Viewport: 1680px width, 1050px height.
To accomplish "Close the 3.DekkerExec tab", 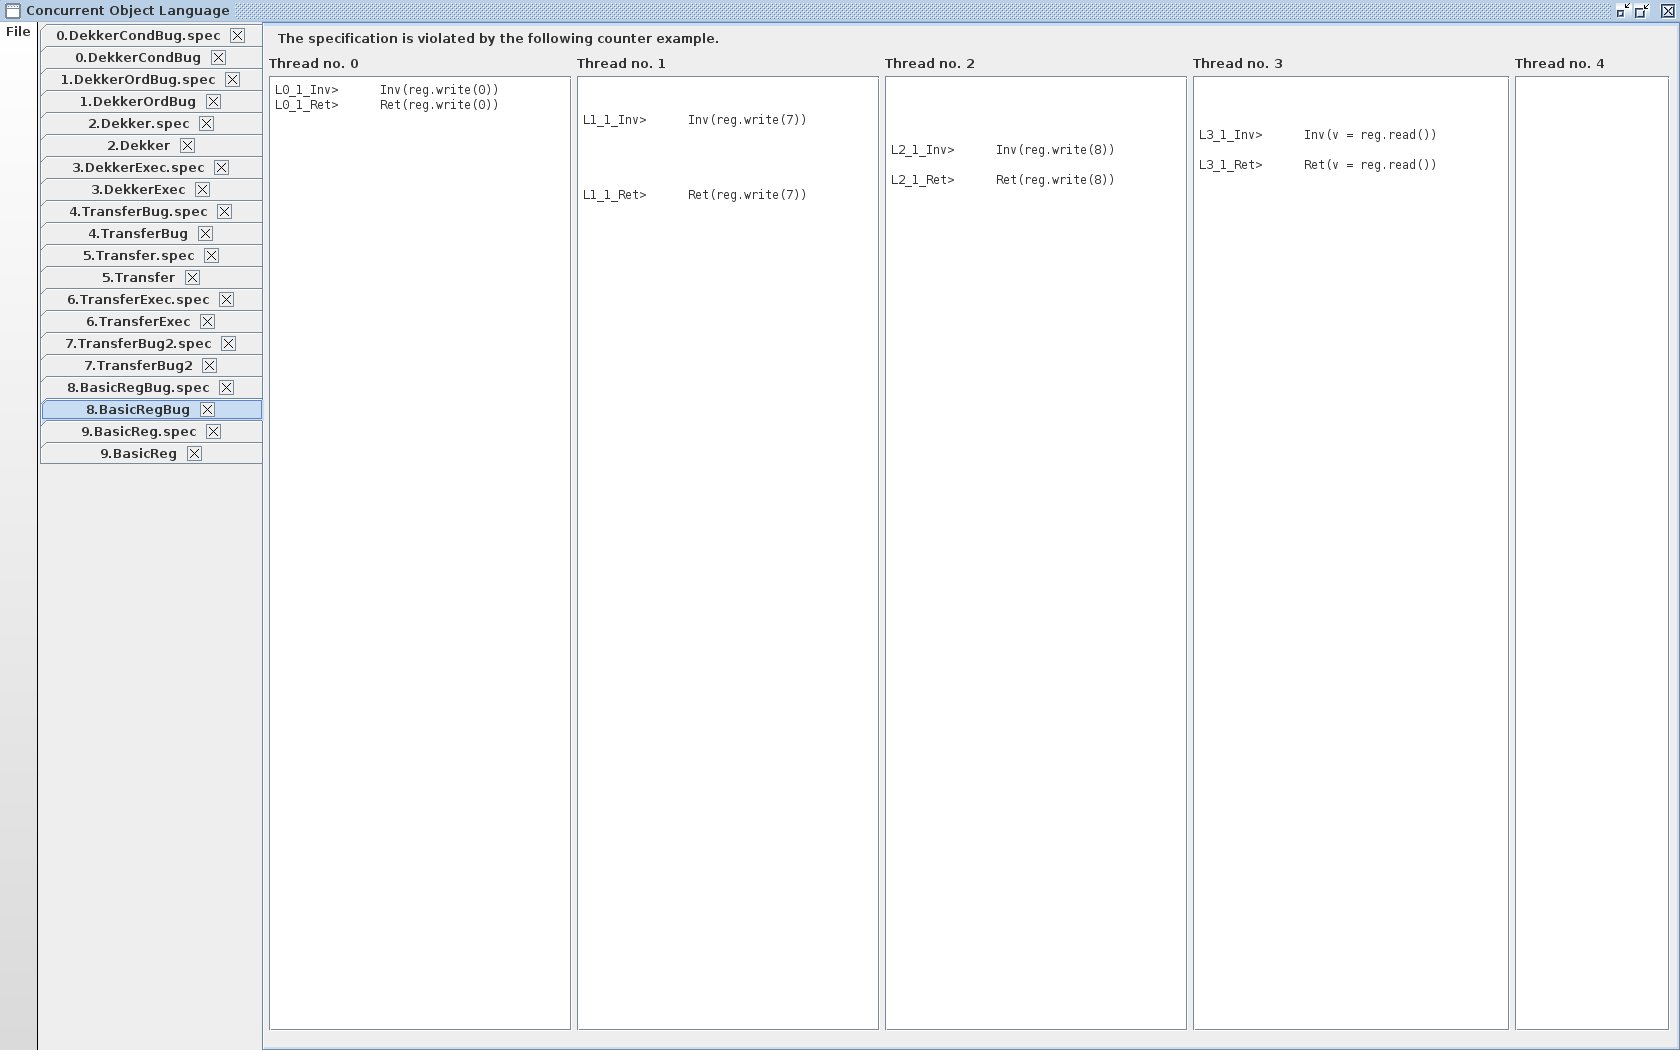I will coord(202,189).
